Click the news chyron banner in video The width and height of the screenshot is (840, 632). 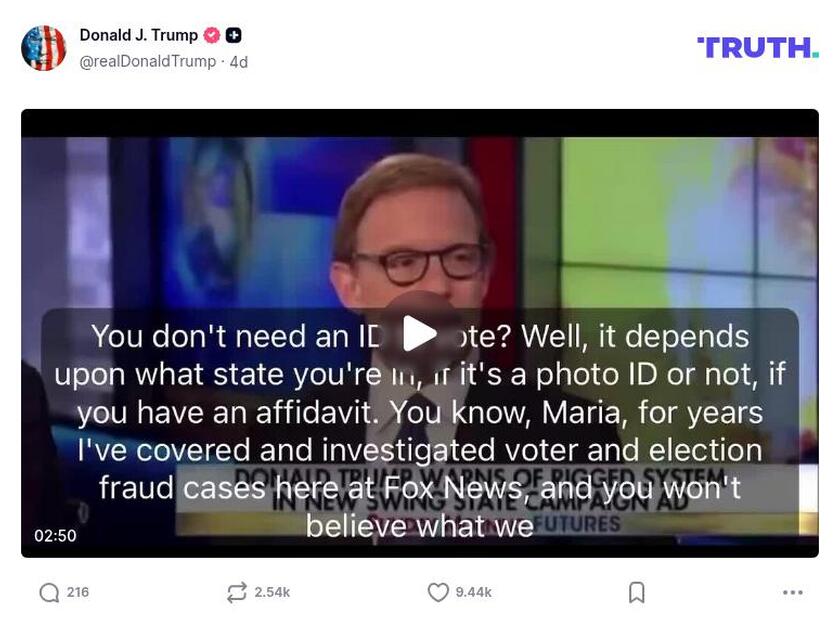[x=496, y=499]
